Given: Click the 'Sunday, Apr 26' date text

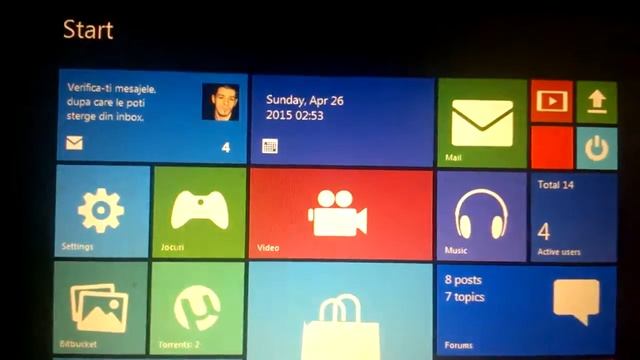Looking at the screenshot, I should click(x=304, y=100).
